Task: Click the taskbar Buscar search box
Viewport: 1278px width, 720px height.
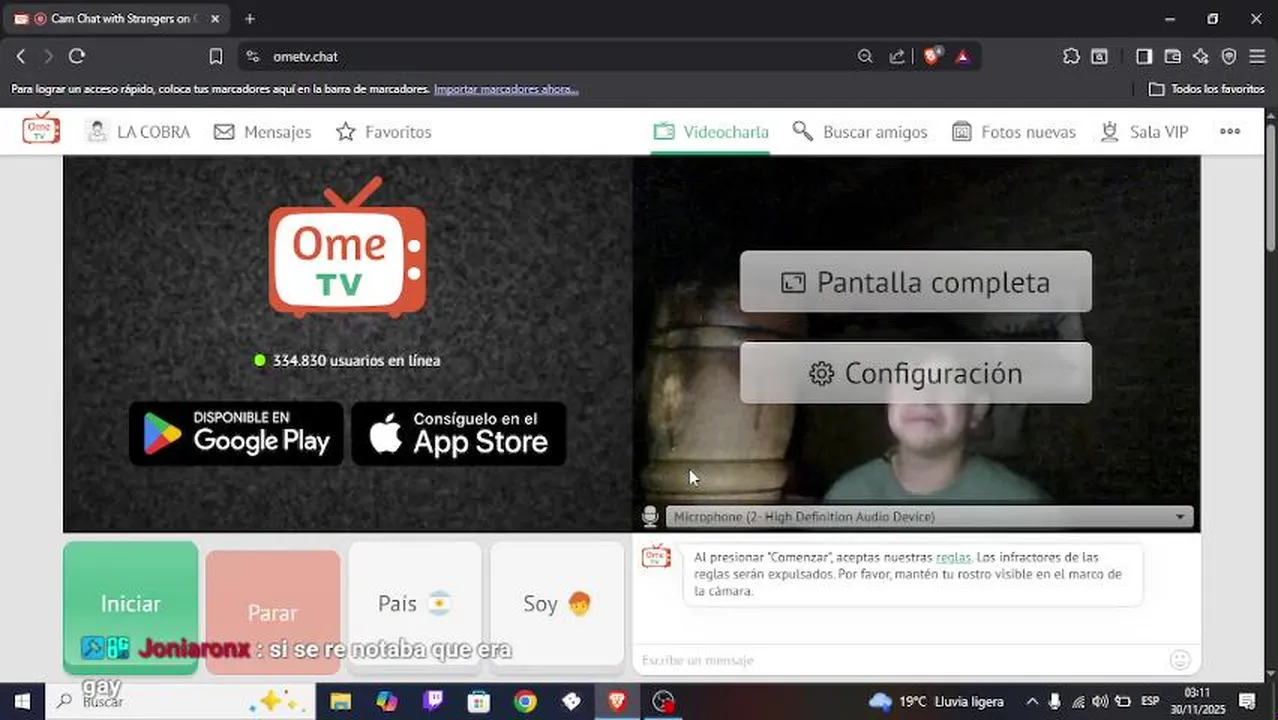Action: [x=180, y=702]
